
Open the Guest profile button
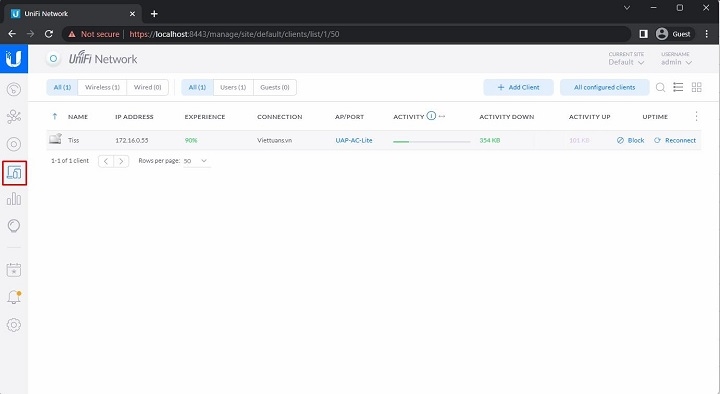[x=674, y=34]
